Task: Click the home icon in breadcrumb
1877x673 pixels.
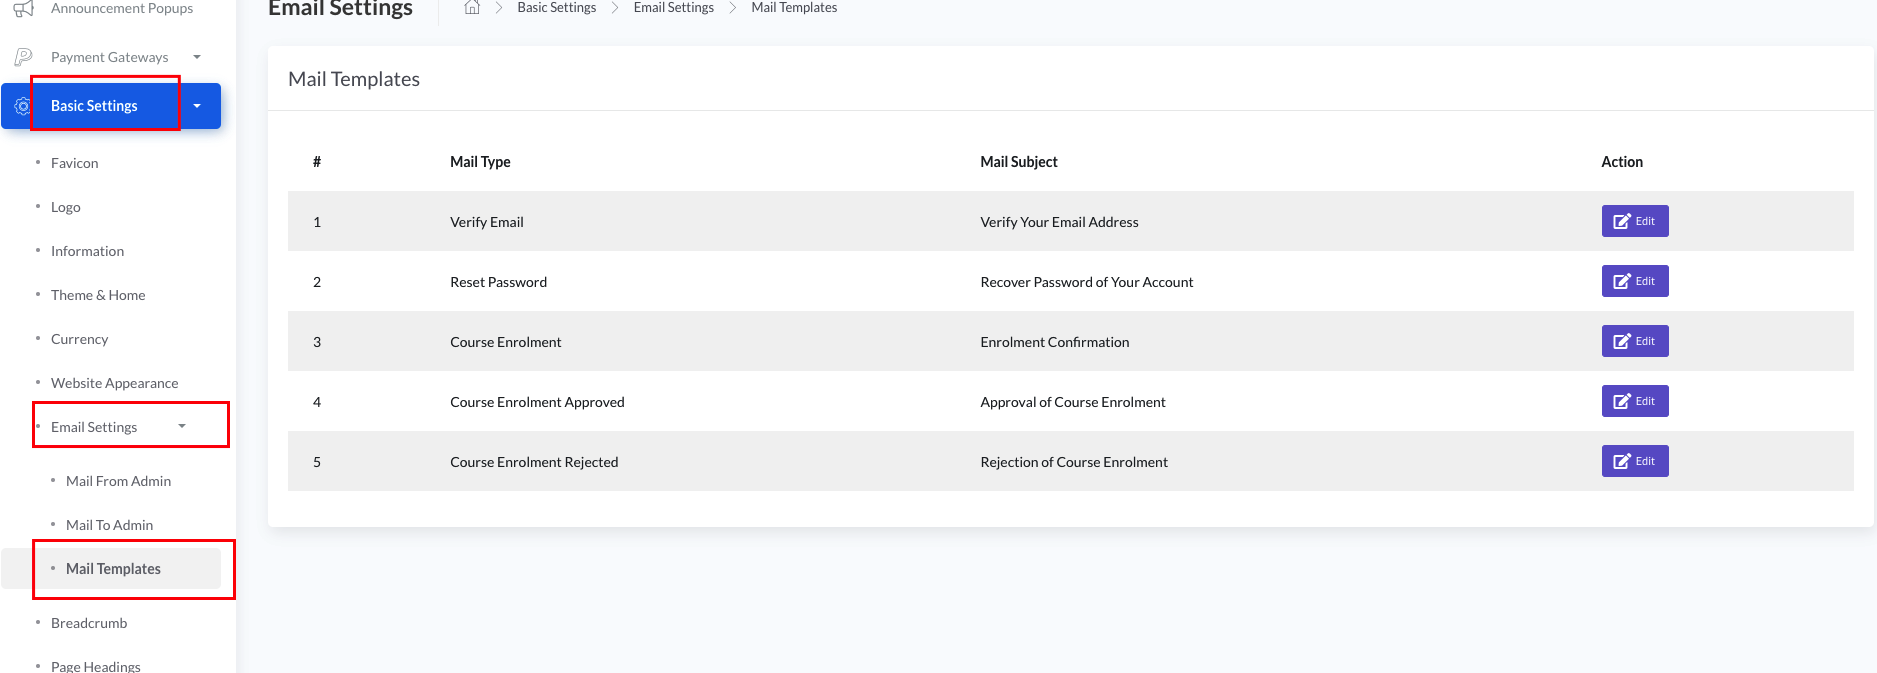Action: click(472, 8)
